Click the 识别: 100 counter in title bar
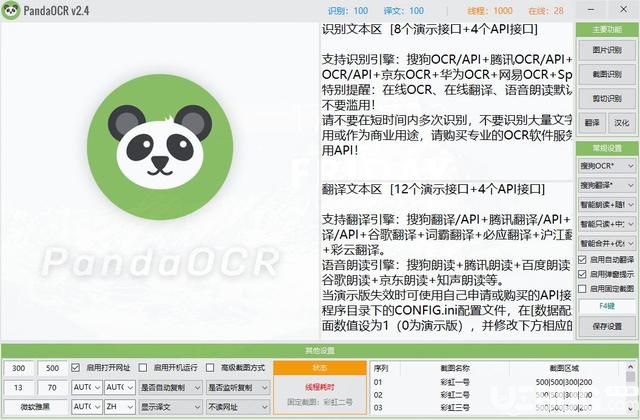 (x=348, y=11)
